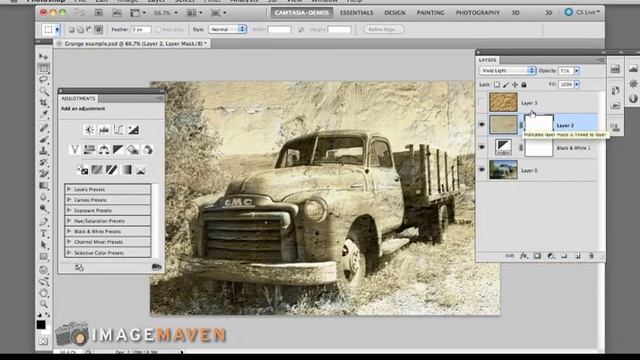Add a Brightness/Contrast adjustment
This screenshot has width=640, height=360.
pyautogui.click(x=89, y=130)
